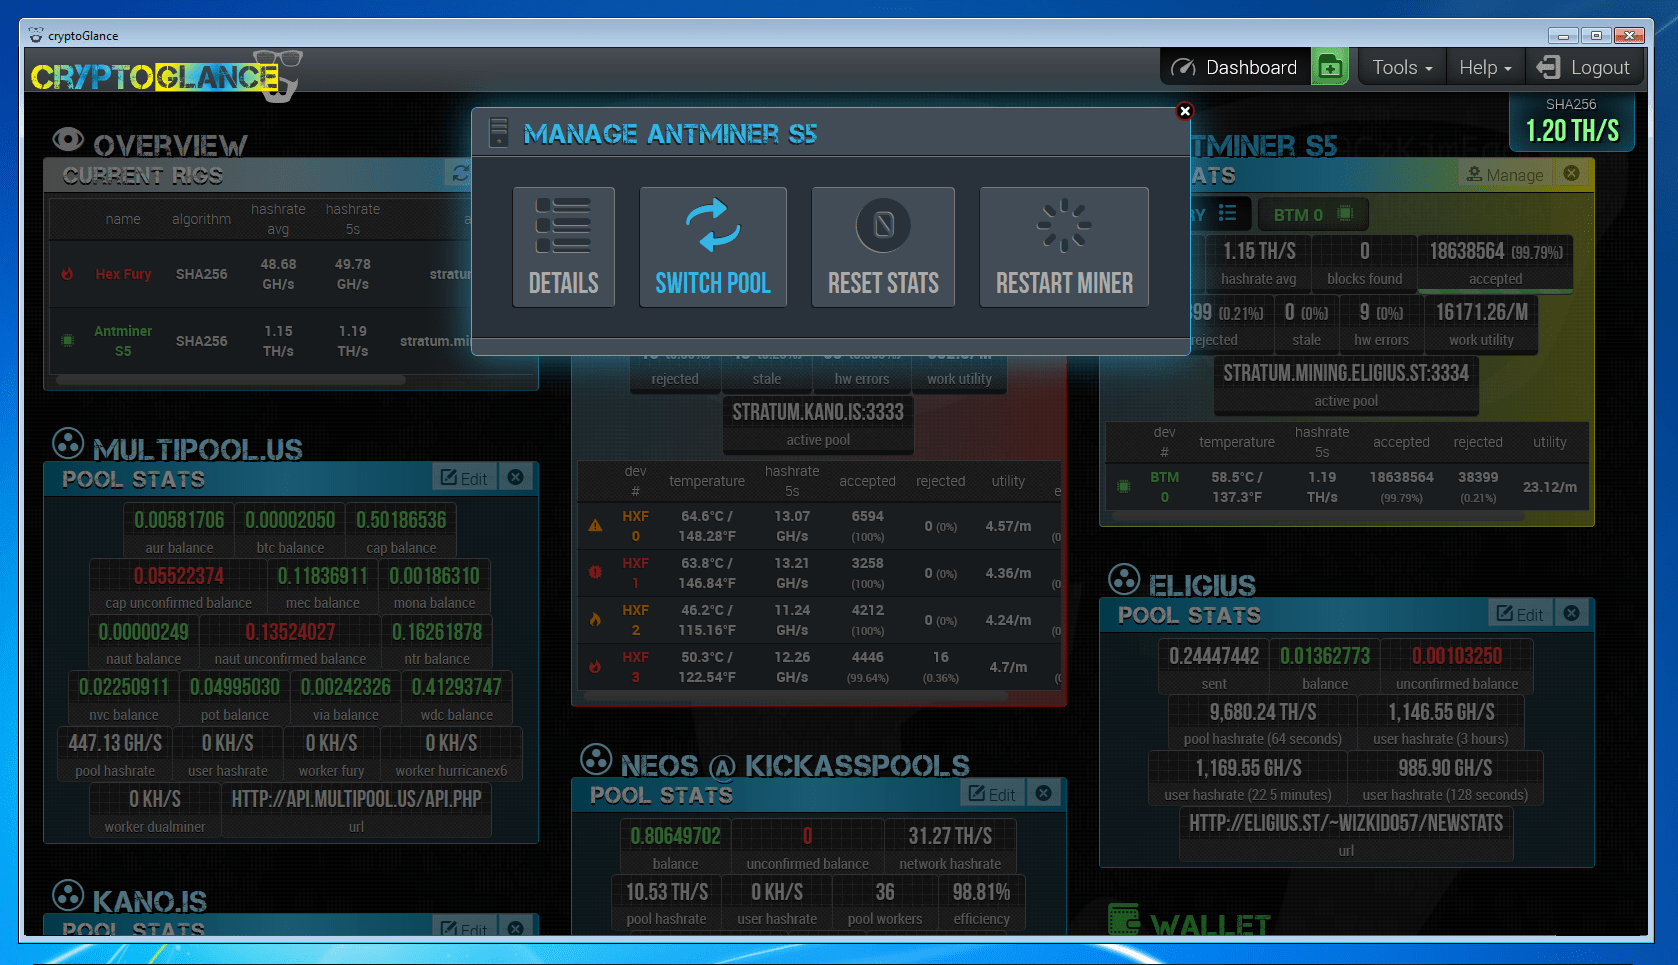The width and height of the screenshot is (1678, 965).
Task: Click the green add panel icon
Action: pos(1330,67)
